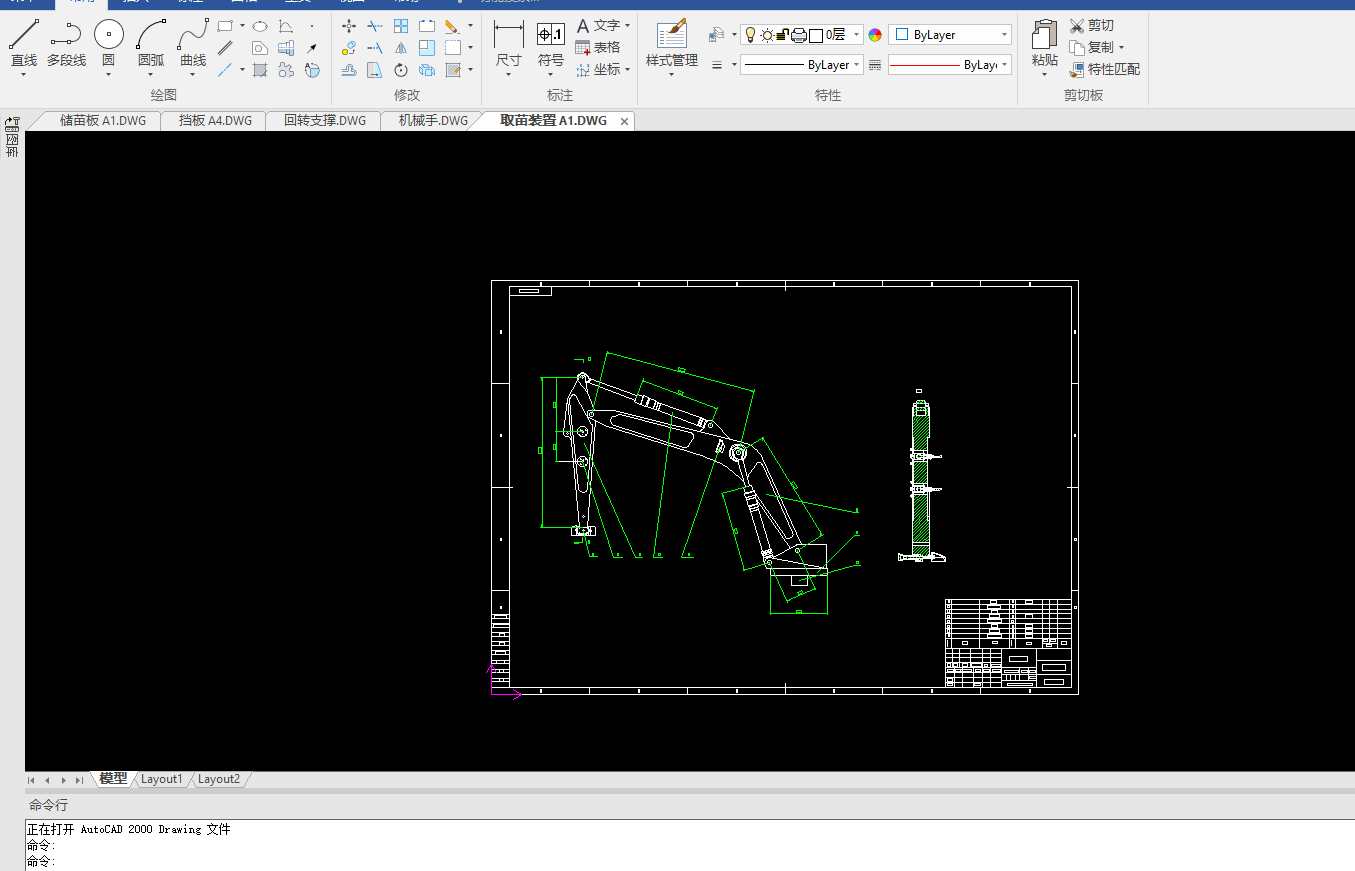
Task: Open the black ByLayer linetype dropdown
Action: coord(857,65)
